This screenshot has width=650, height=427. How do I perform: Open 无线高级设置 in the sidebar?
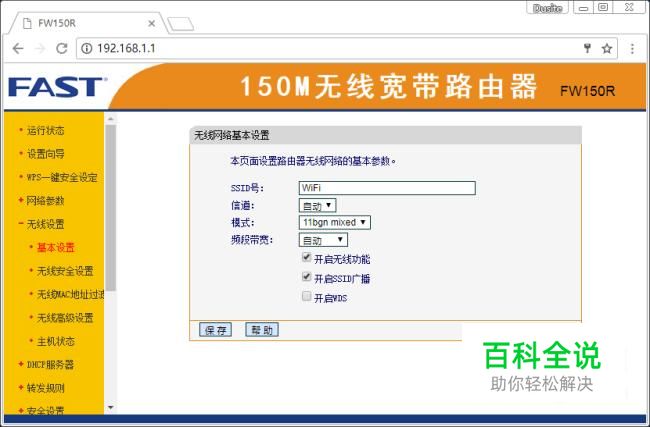pos(65,318)
